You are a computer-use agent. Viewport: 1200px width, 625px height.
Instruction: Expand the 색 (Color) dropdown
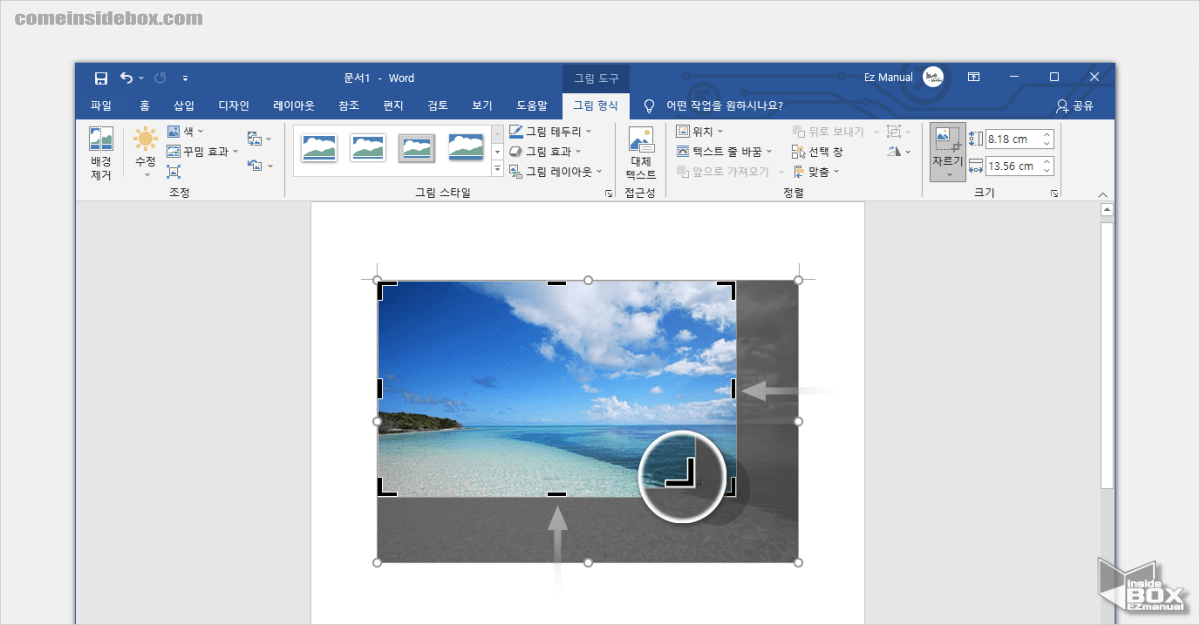pyautogui.click(x=186, y=131)
